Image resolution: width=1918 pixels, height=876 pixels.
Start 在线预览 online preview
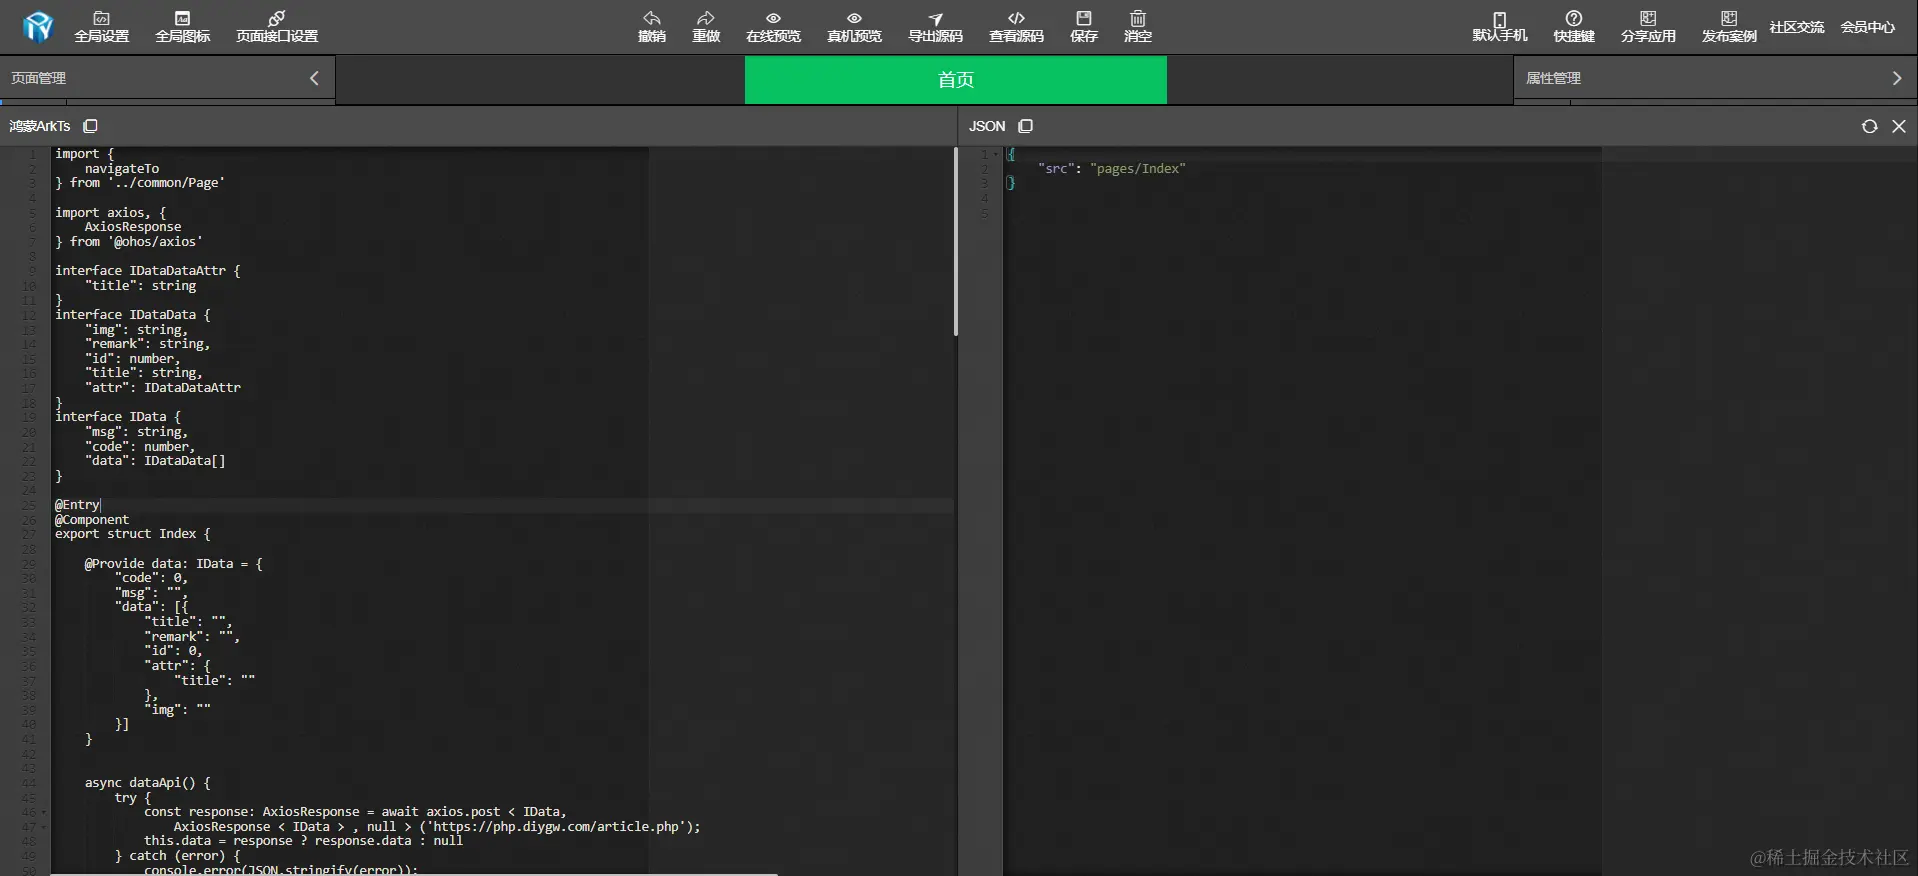773,27
